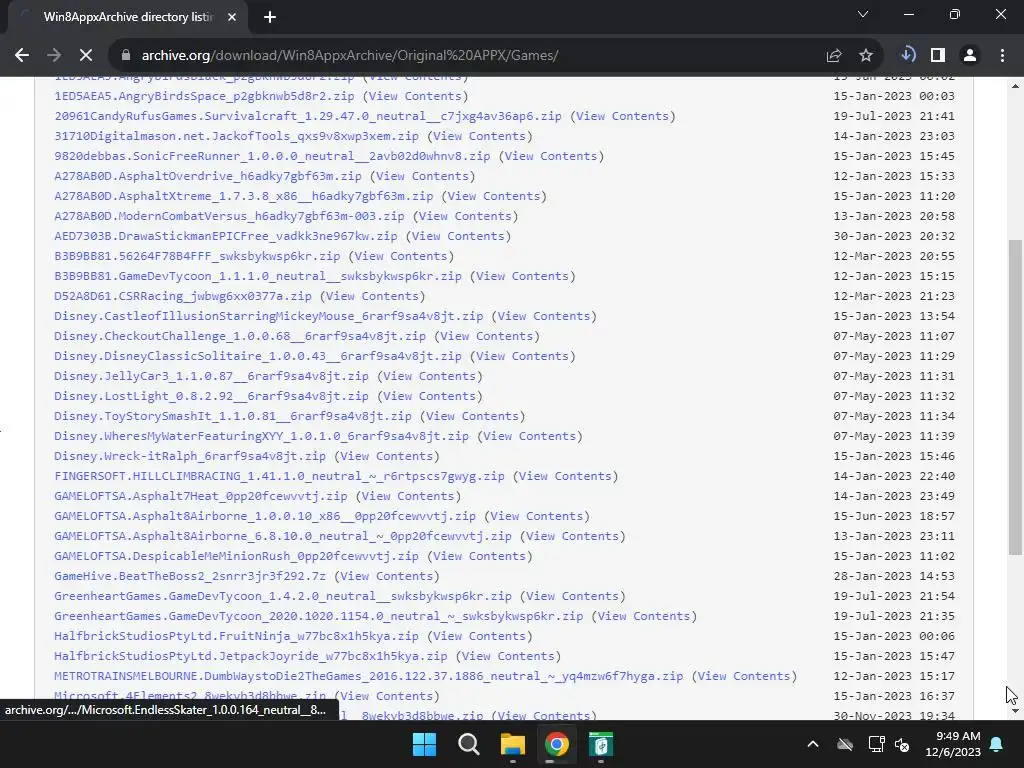Click the cloud sync tray icon
This screenshot has height=768, width=1024.
pos(845,744)
